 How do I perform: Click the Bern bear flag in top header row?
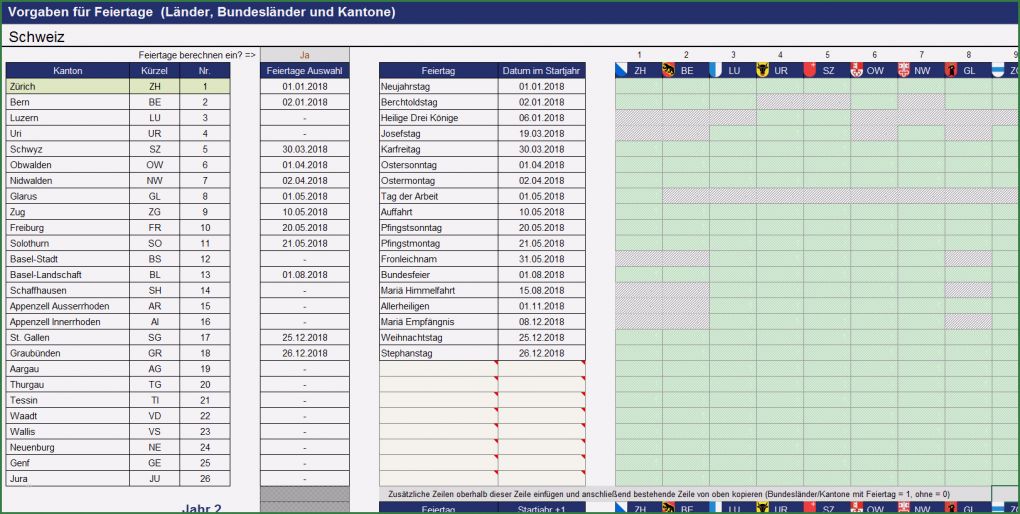tap(668, 71)
